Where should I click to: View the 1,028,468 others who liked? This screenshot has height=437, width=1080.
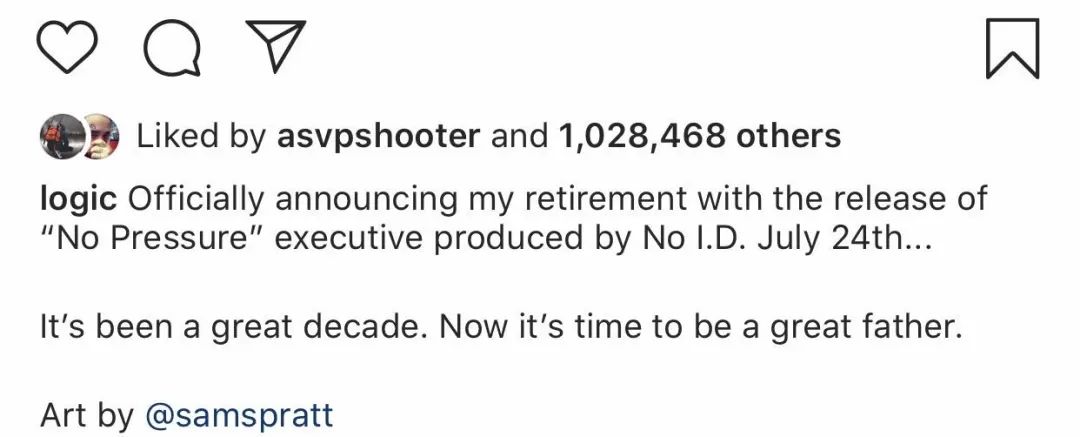[701, 136]
